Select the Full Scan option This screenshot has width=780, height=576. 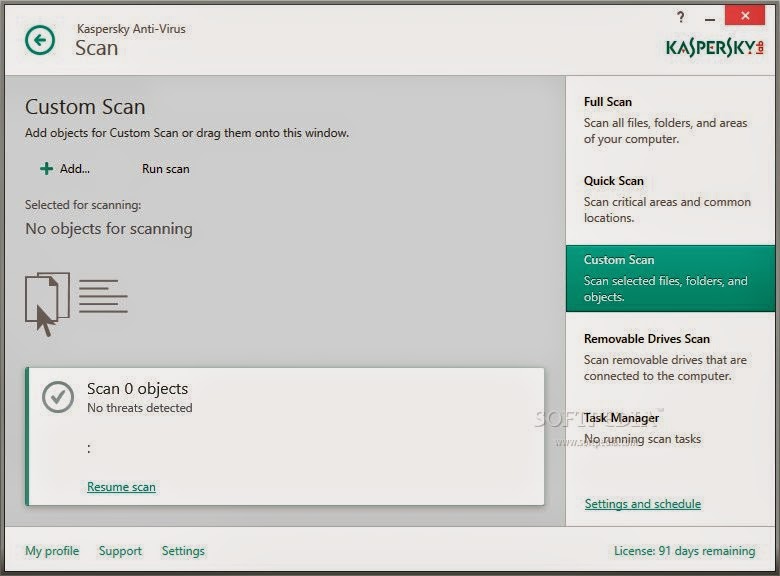point(670,119)
